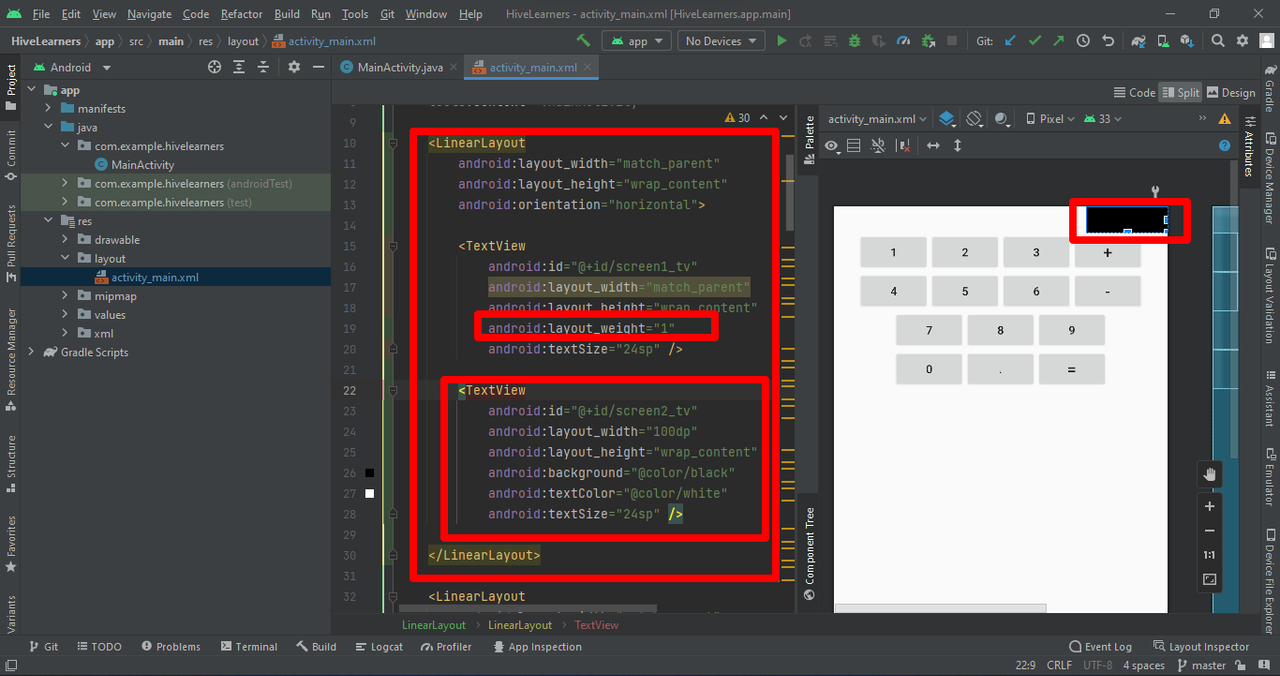Open Project panel options gear

coord(294,67)
